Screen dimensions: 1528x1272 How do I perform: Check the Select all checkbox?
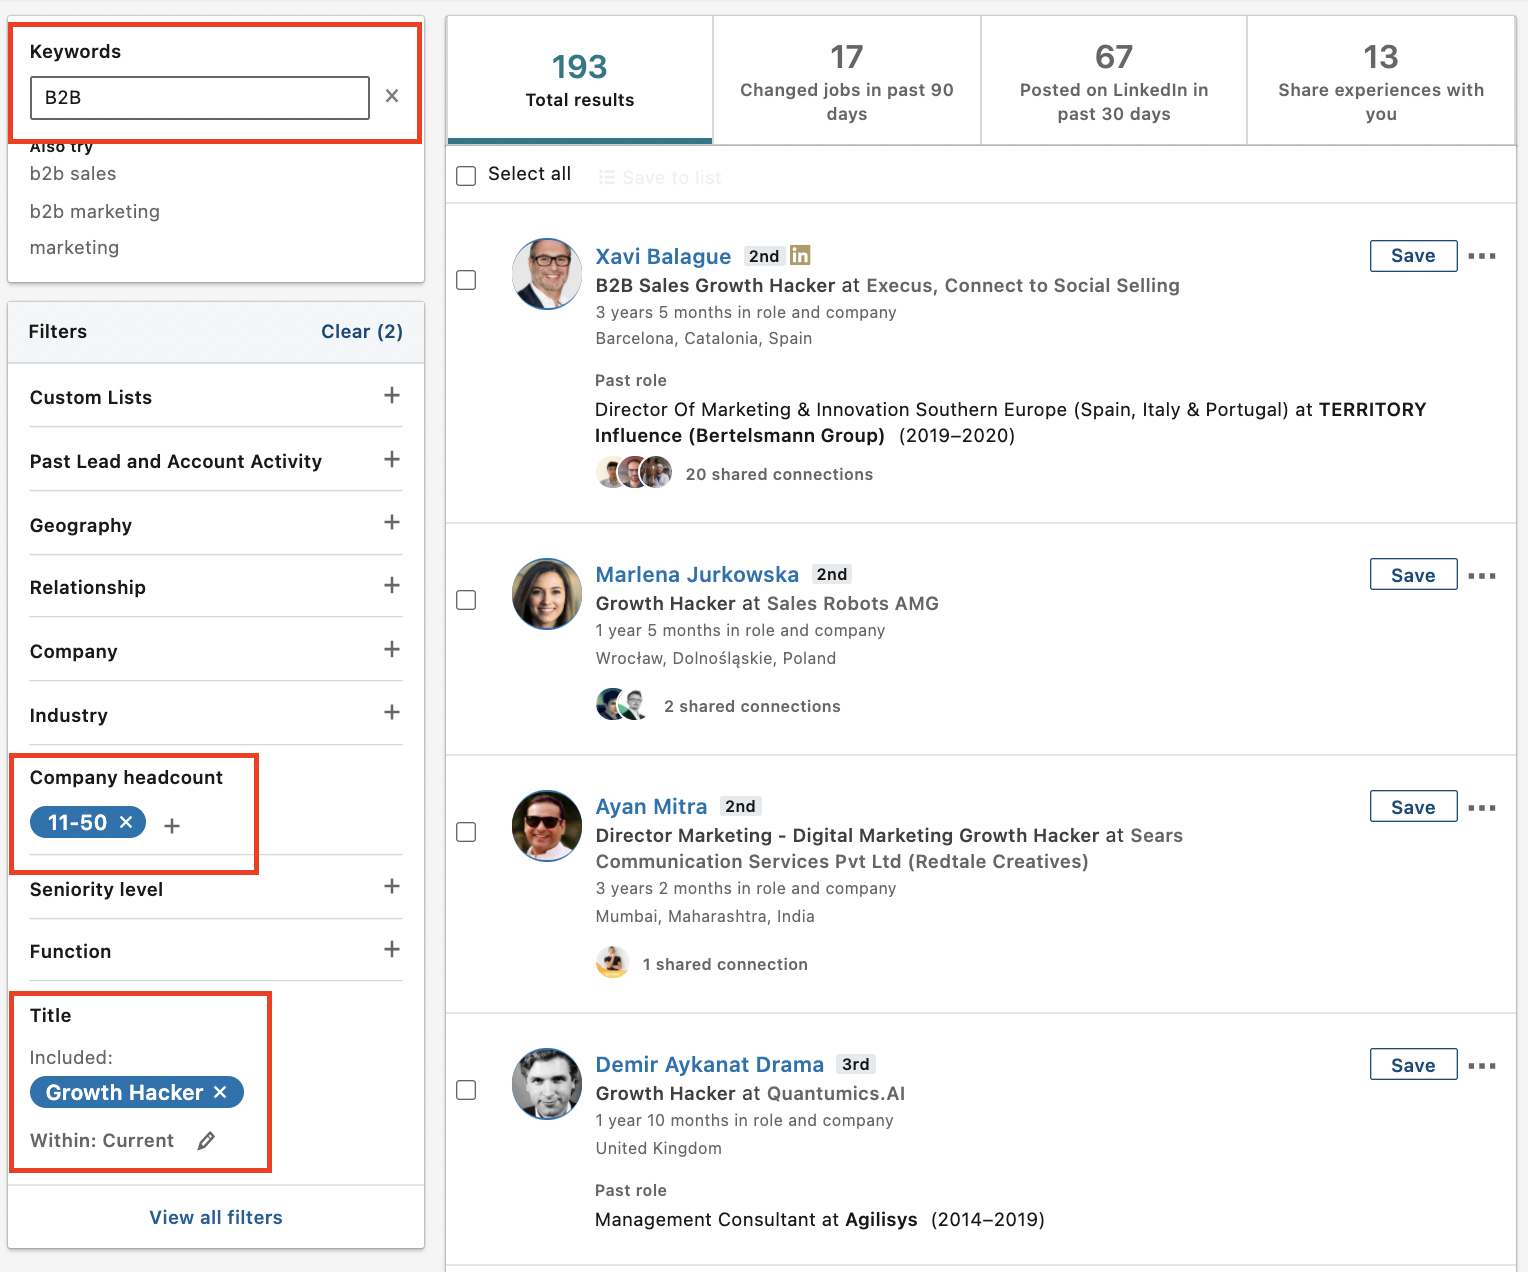[466, 176]
